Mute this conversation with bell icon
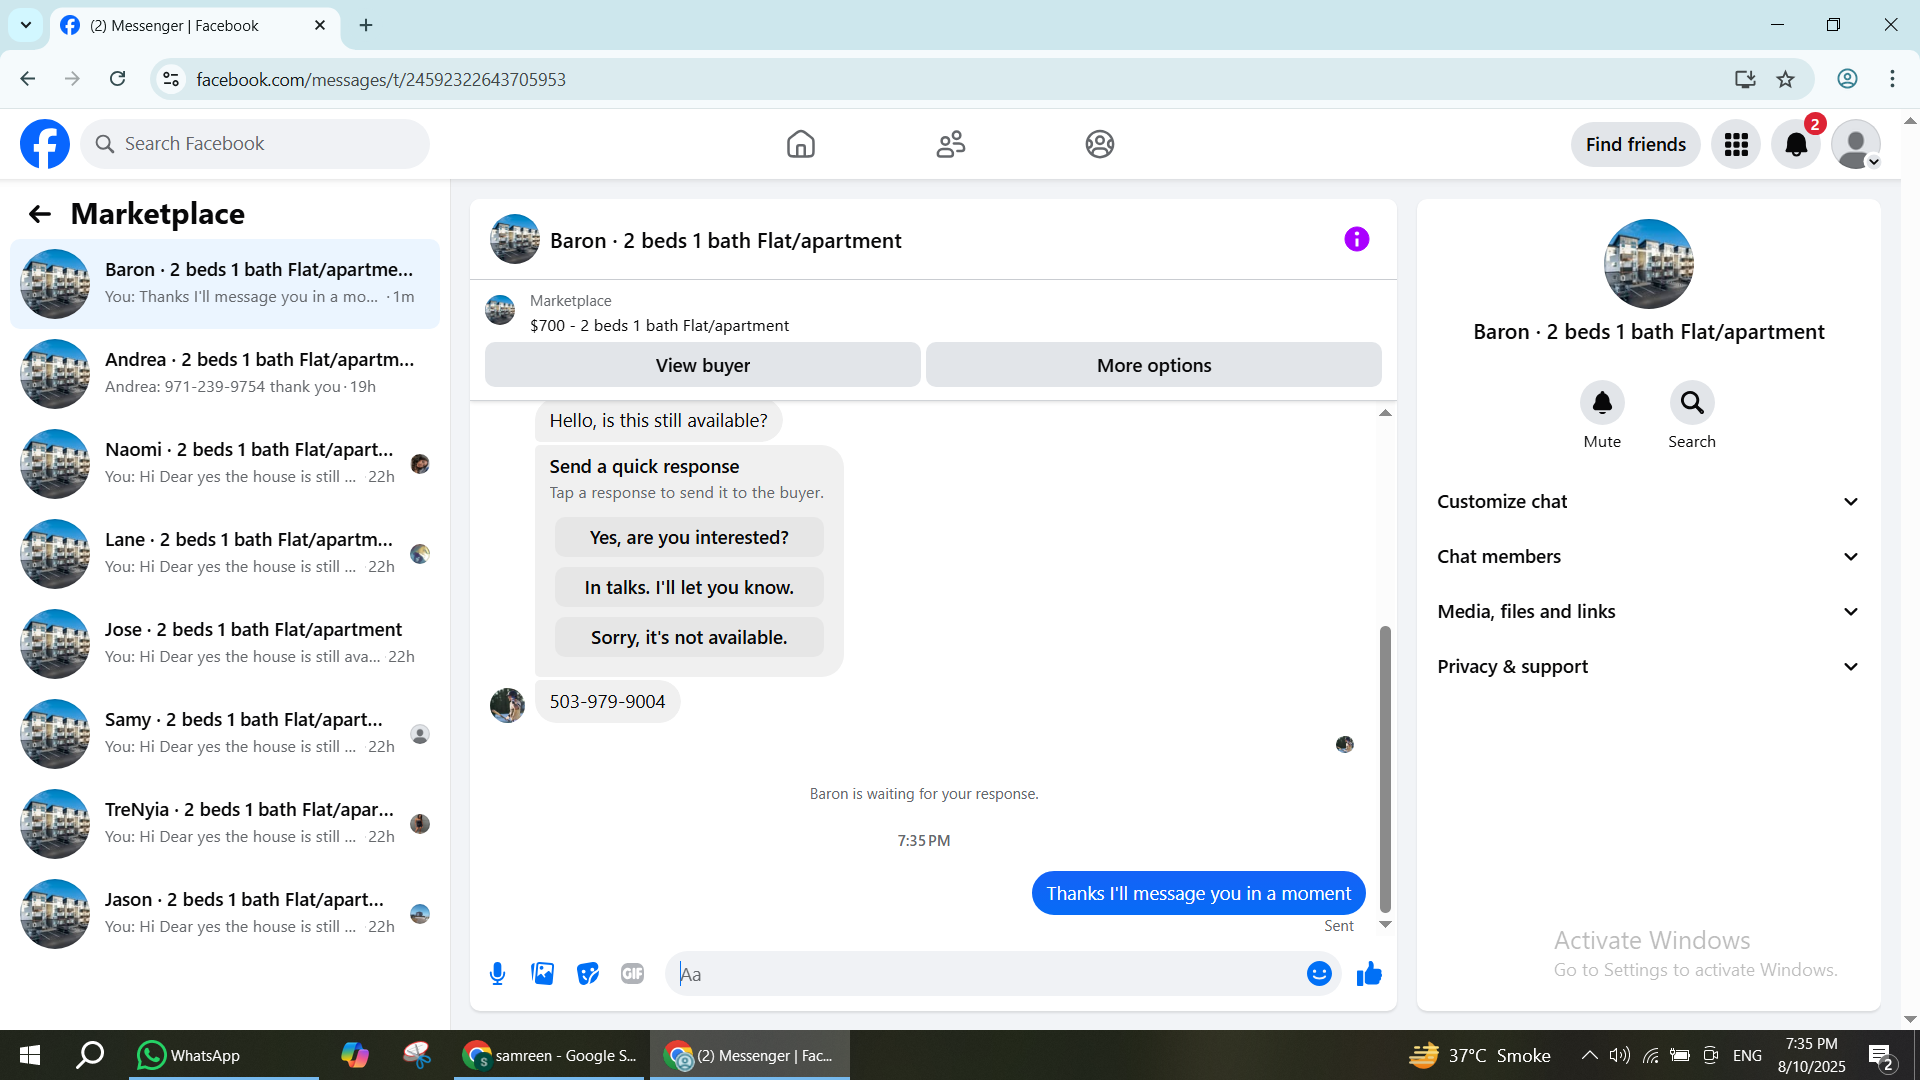Viewport: 1920px width, 1080px height. 1602,403
